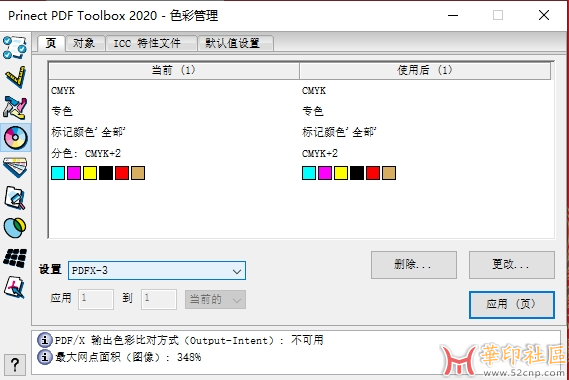This screenshot has height=380, width=569.
Task: Click black swatch in 当前 column
Action: (106, 173)
